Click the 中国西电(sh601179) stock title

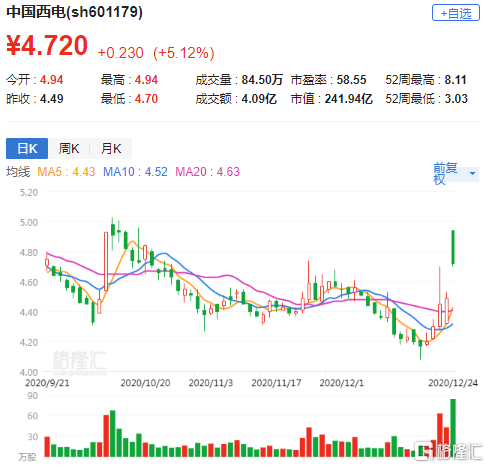click(74, 12)
